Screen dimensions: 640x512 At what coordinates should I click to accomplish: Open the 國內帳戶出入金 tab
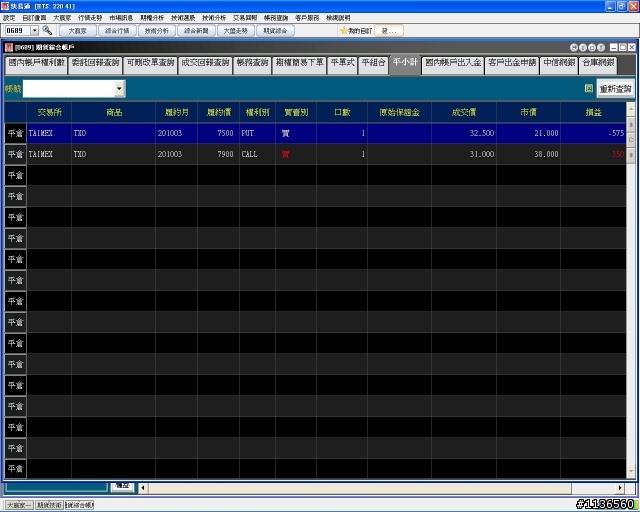coord(453,65)
